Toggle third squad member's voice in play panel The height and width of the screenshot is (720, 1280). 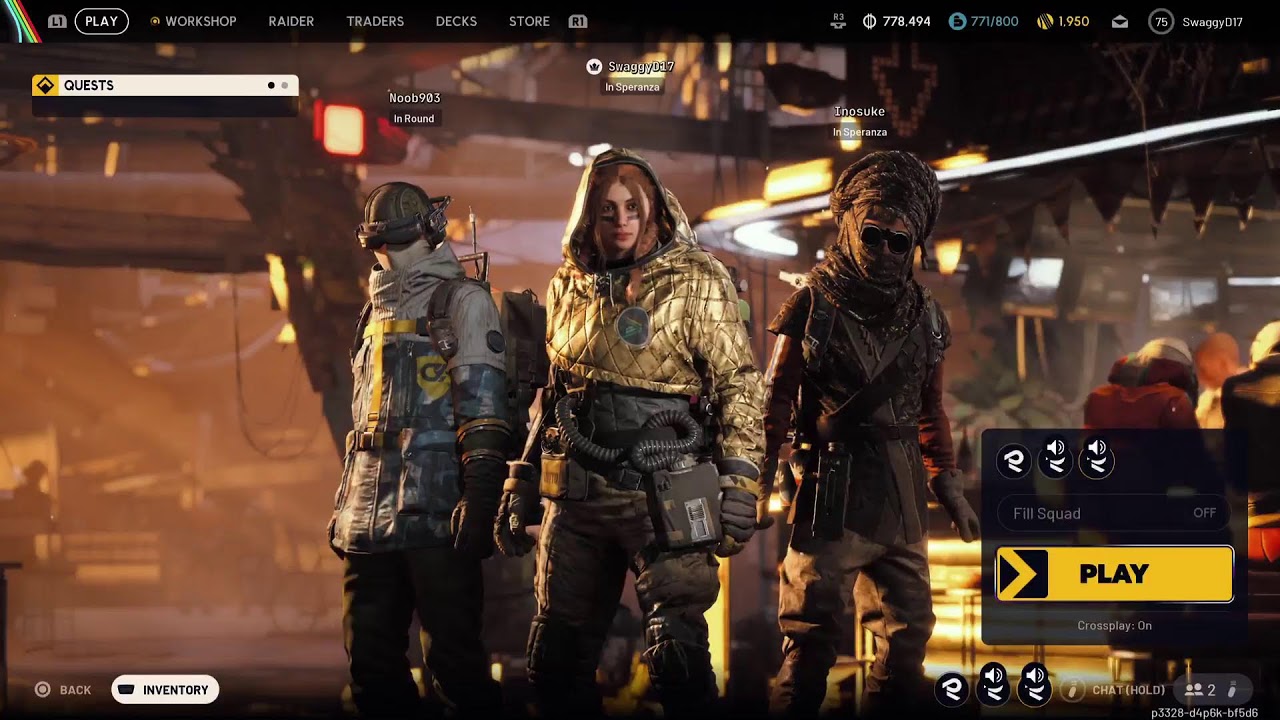(1096, 458)
